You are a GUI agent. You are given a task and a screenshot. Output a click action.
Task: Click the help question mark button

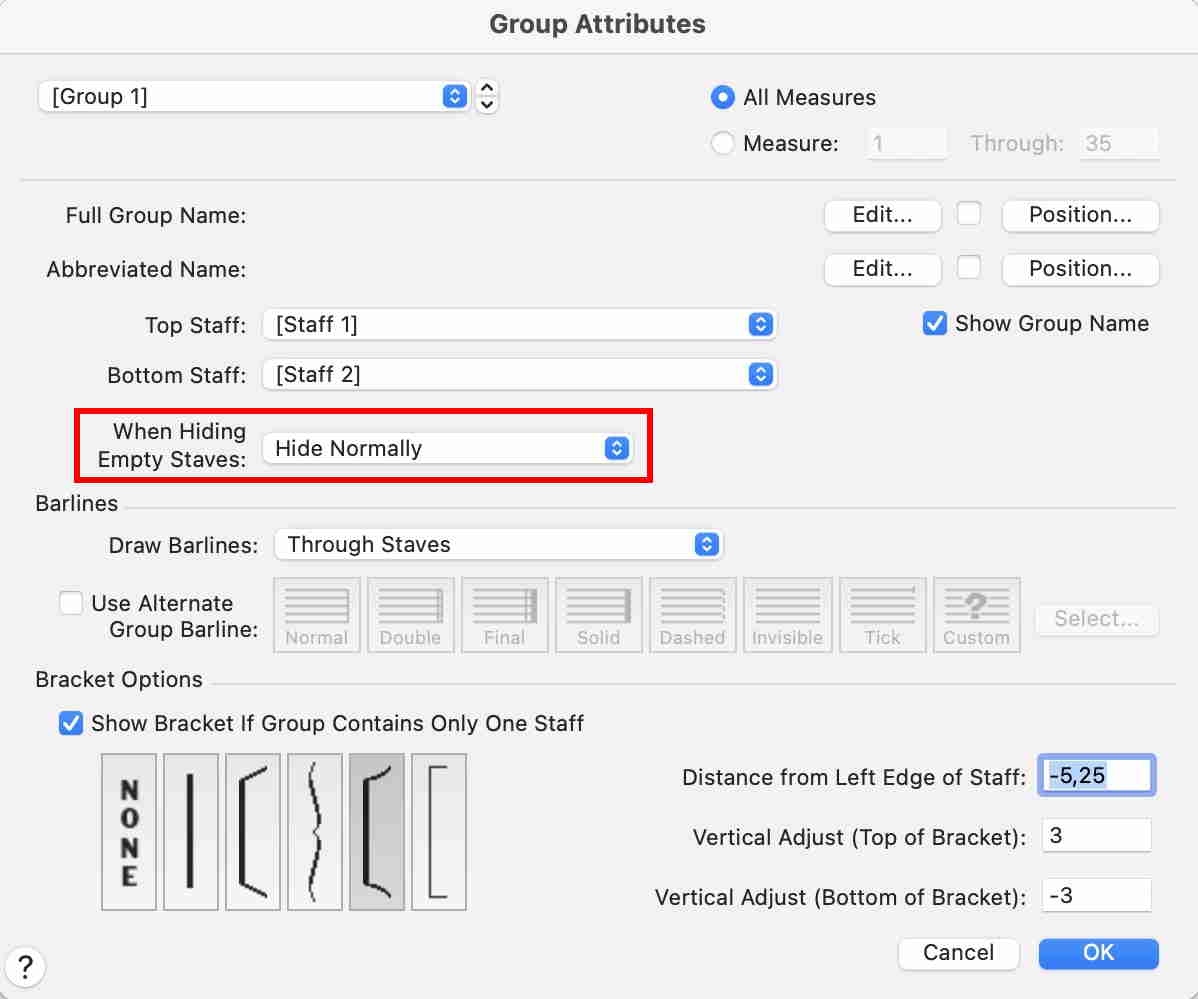click(x=26, y=968)
